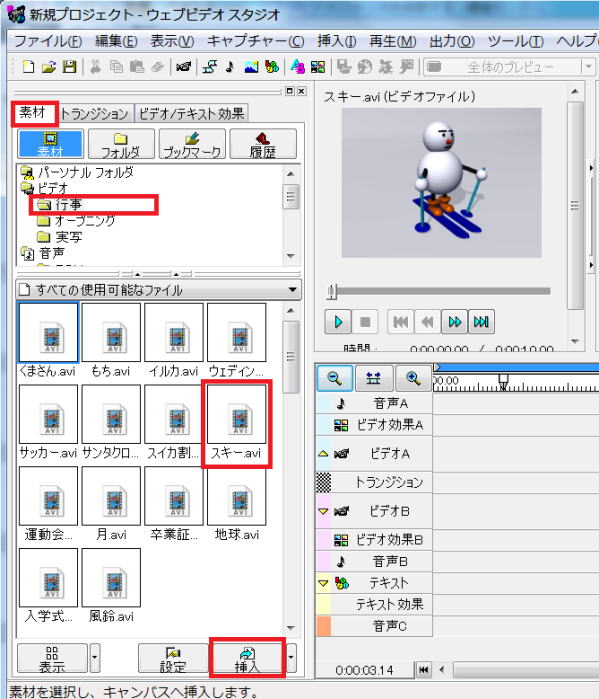
Task: Open the dropdown arrow beside 表示 button
Action: pyautogui.click(x=94, y=657)
